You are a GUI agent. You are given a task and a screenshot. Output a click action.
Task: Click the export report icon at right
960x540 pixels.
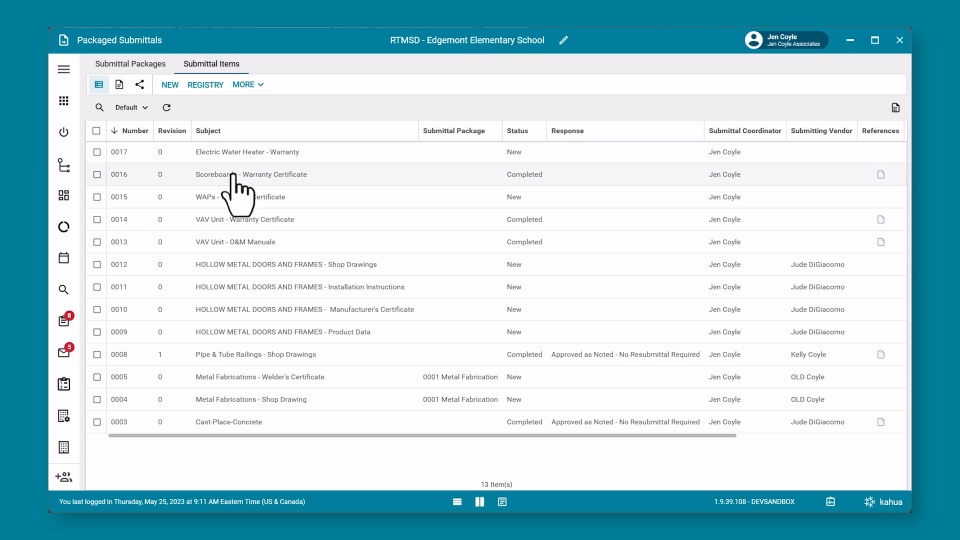click(x=896, y=108)
